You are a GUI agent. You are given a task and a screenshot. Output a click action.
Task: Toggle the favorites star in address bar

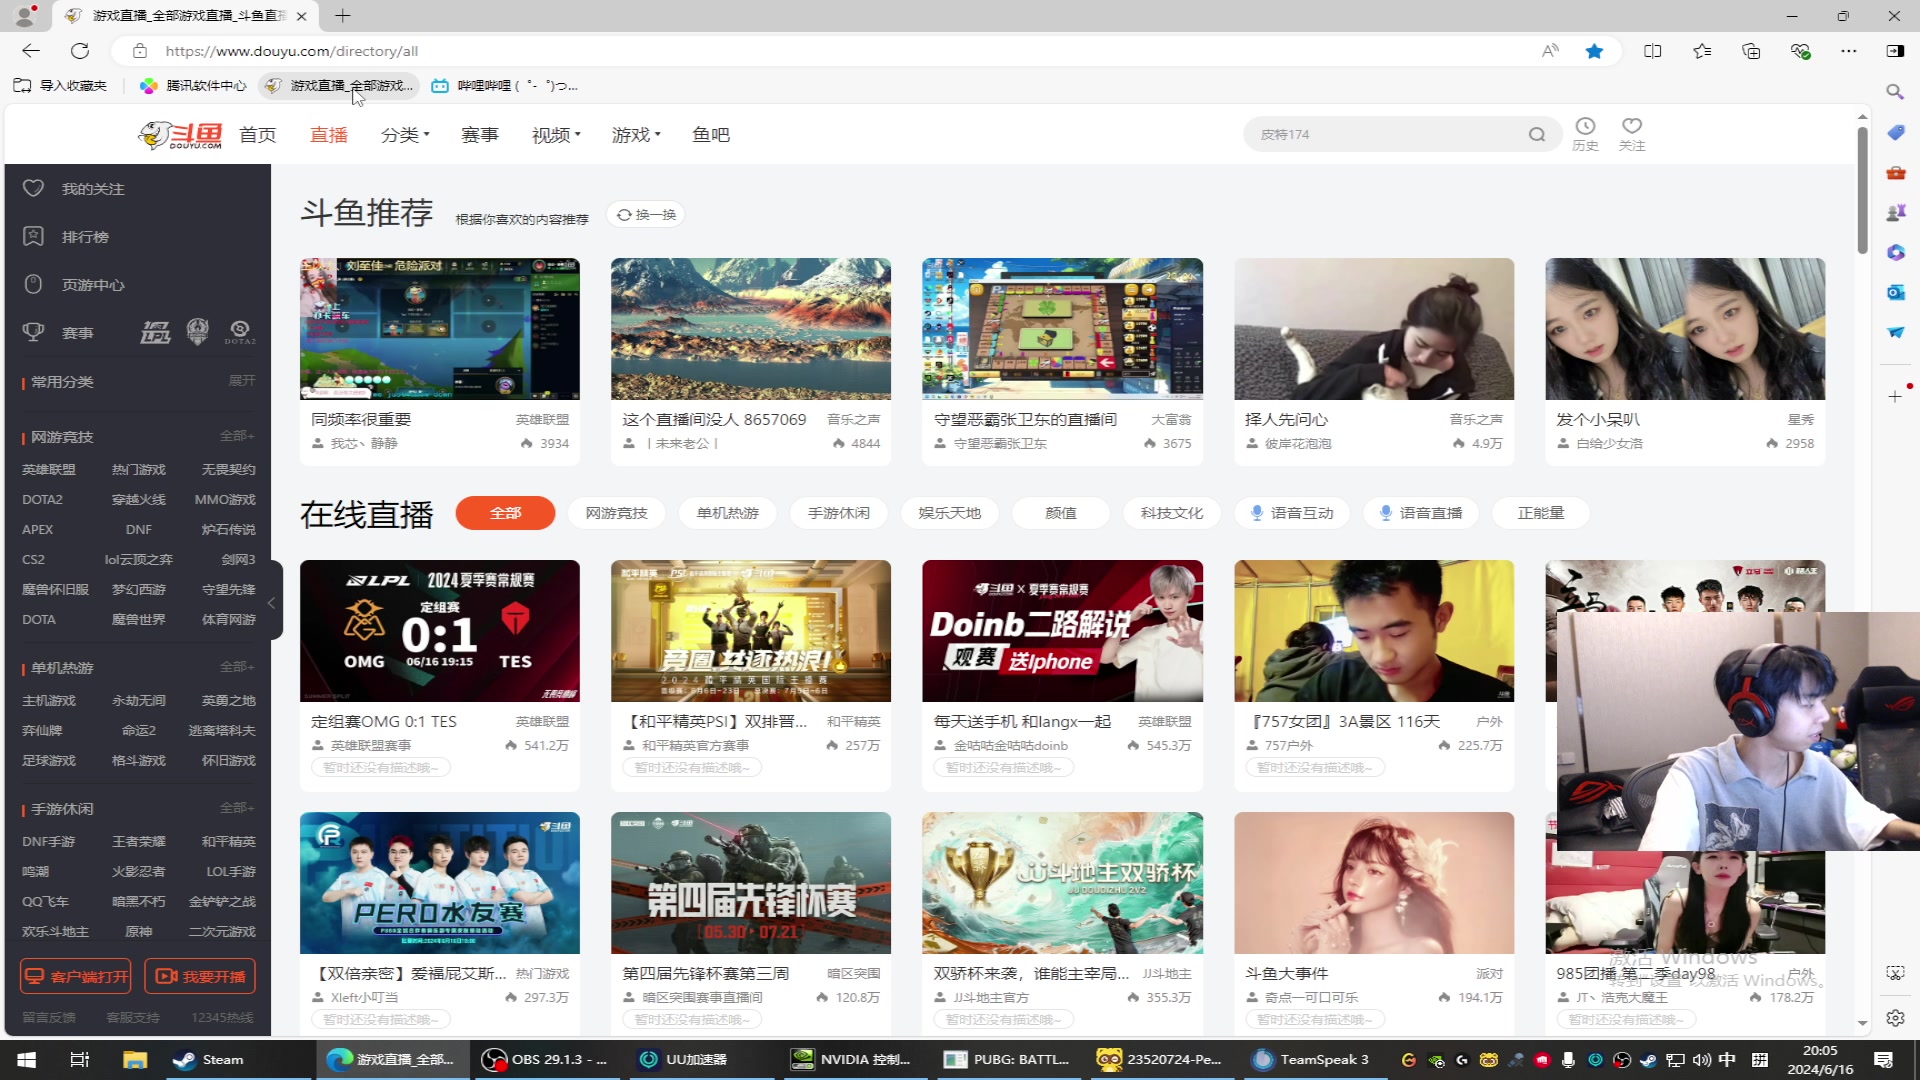click(x=1595, y=51)
